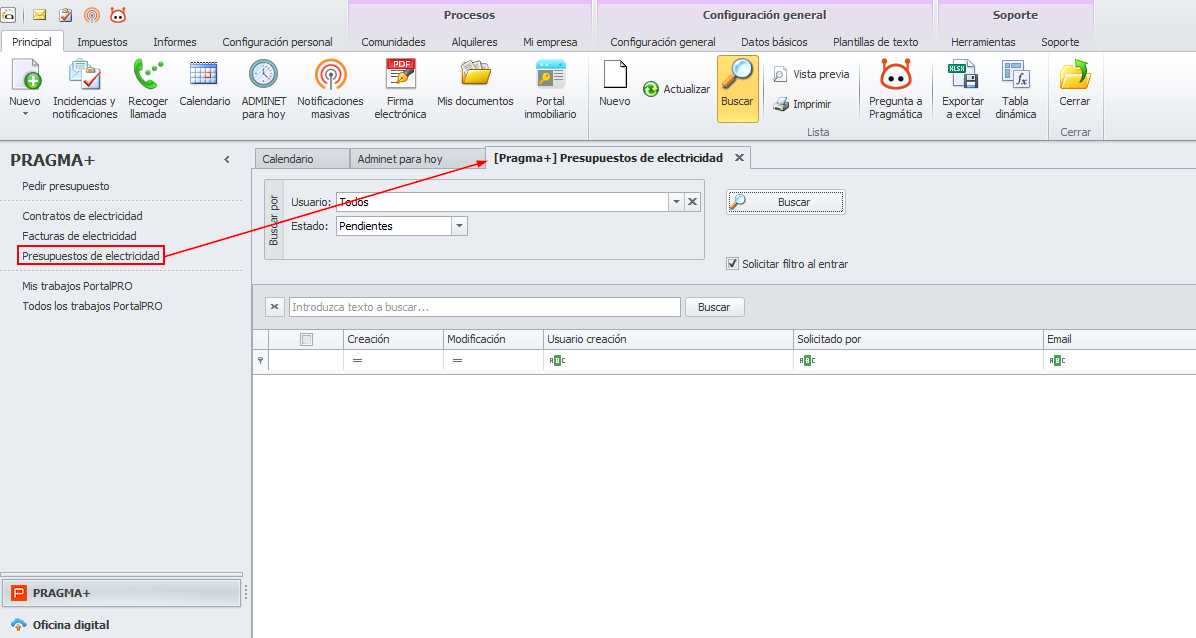
Task: Open the Alquileres ribbon tab
Action: point(474,42)
